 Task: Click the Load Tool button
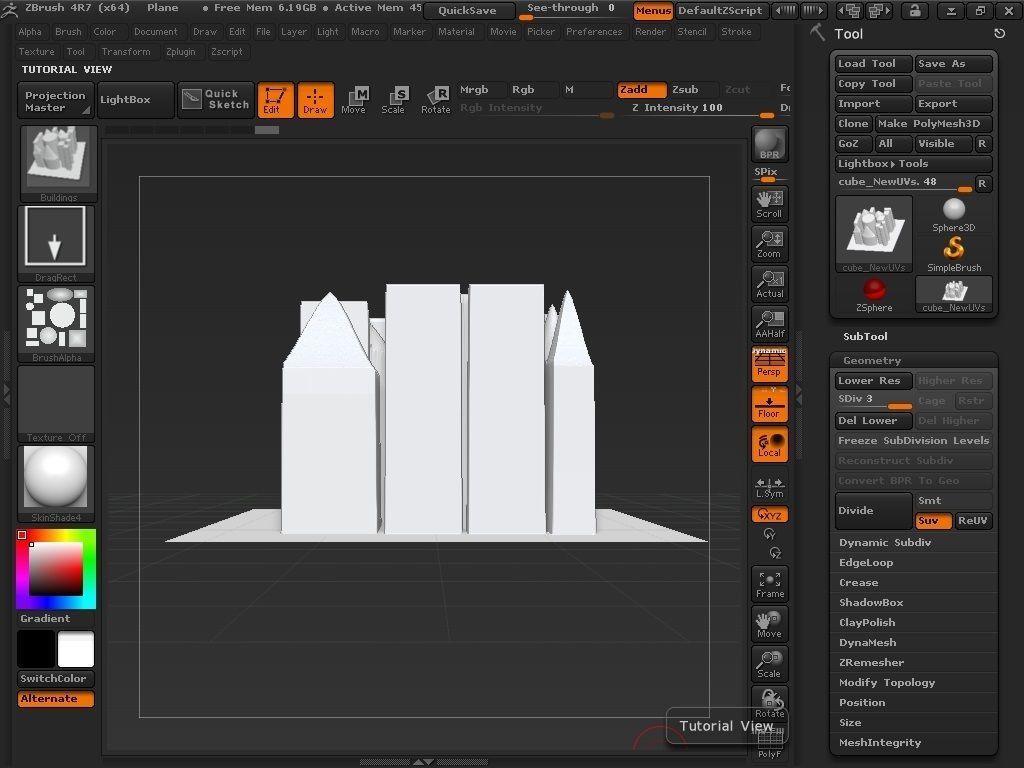[874, 63]
